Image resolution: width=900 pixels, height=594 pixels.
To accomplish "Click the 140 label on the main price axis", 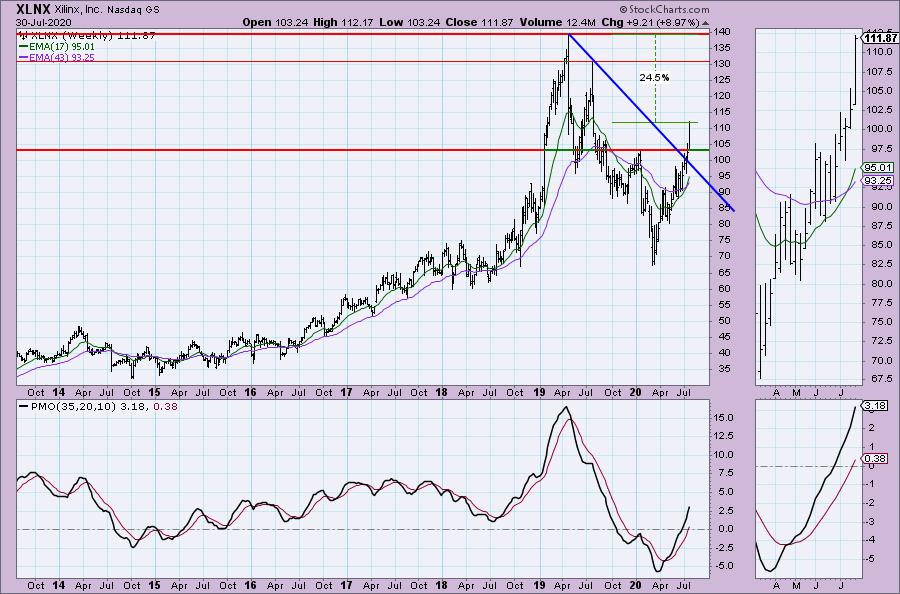I will point(723,32).
